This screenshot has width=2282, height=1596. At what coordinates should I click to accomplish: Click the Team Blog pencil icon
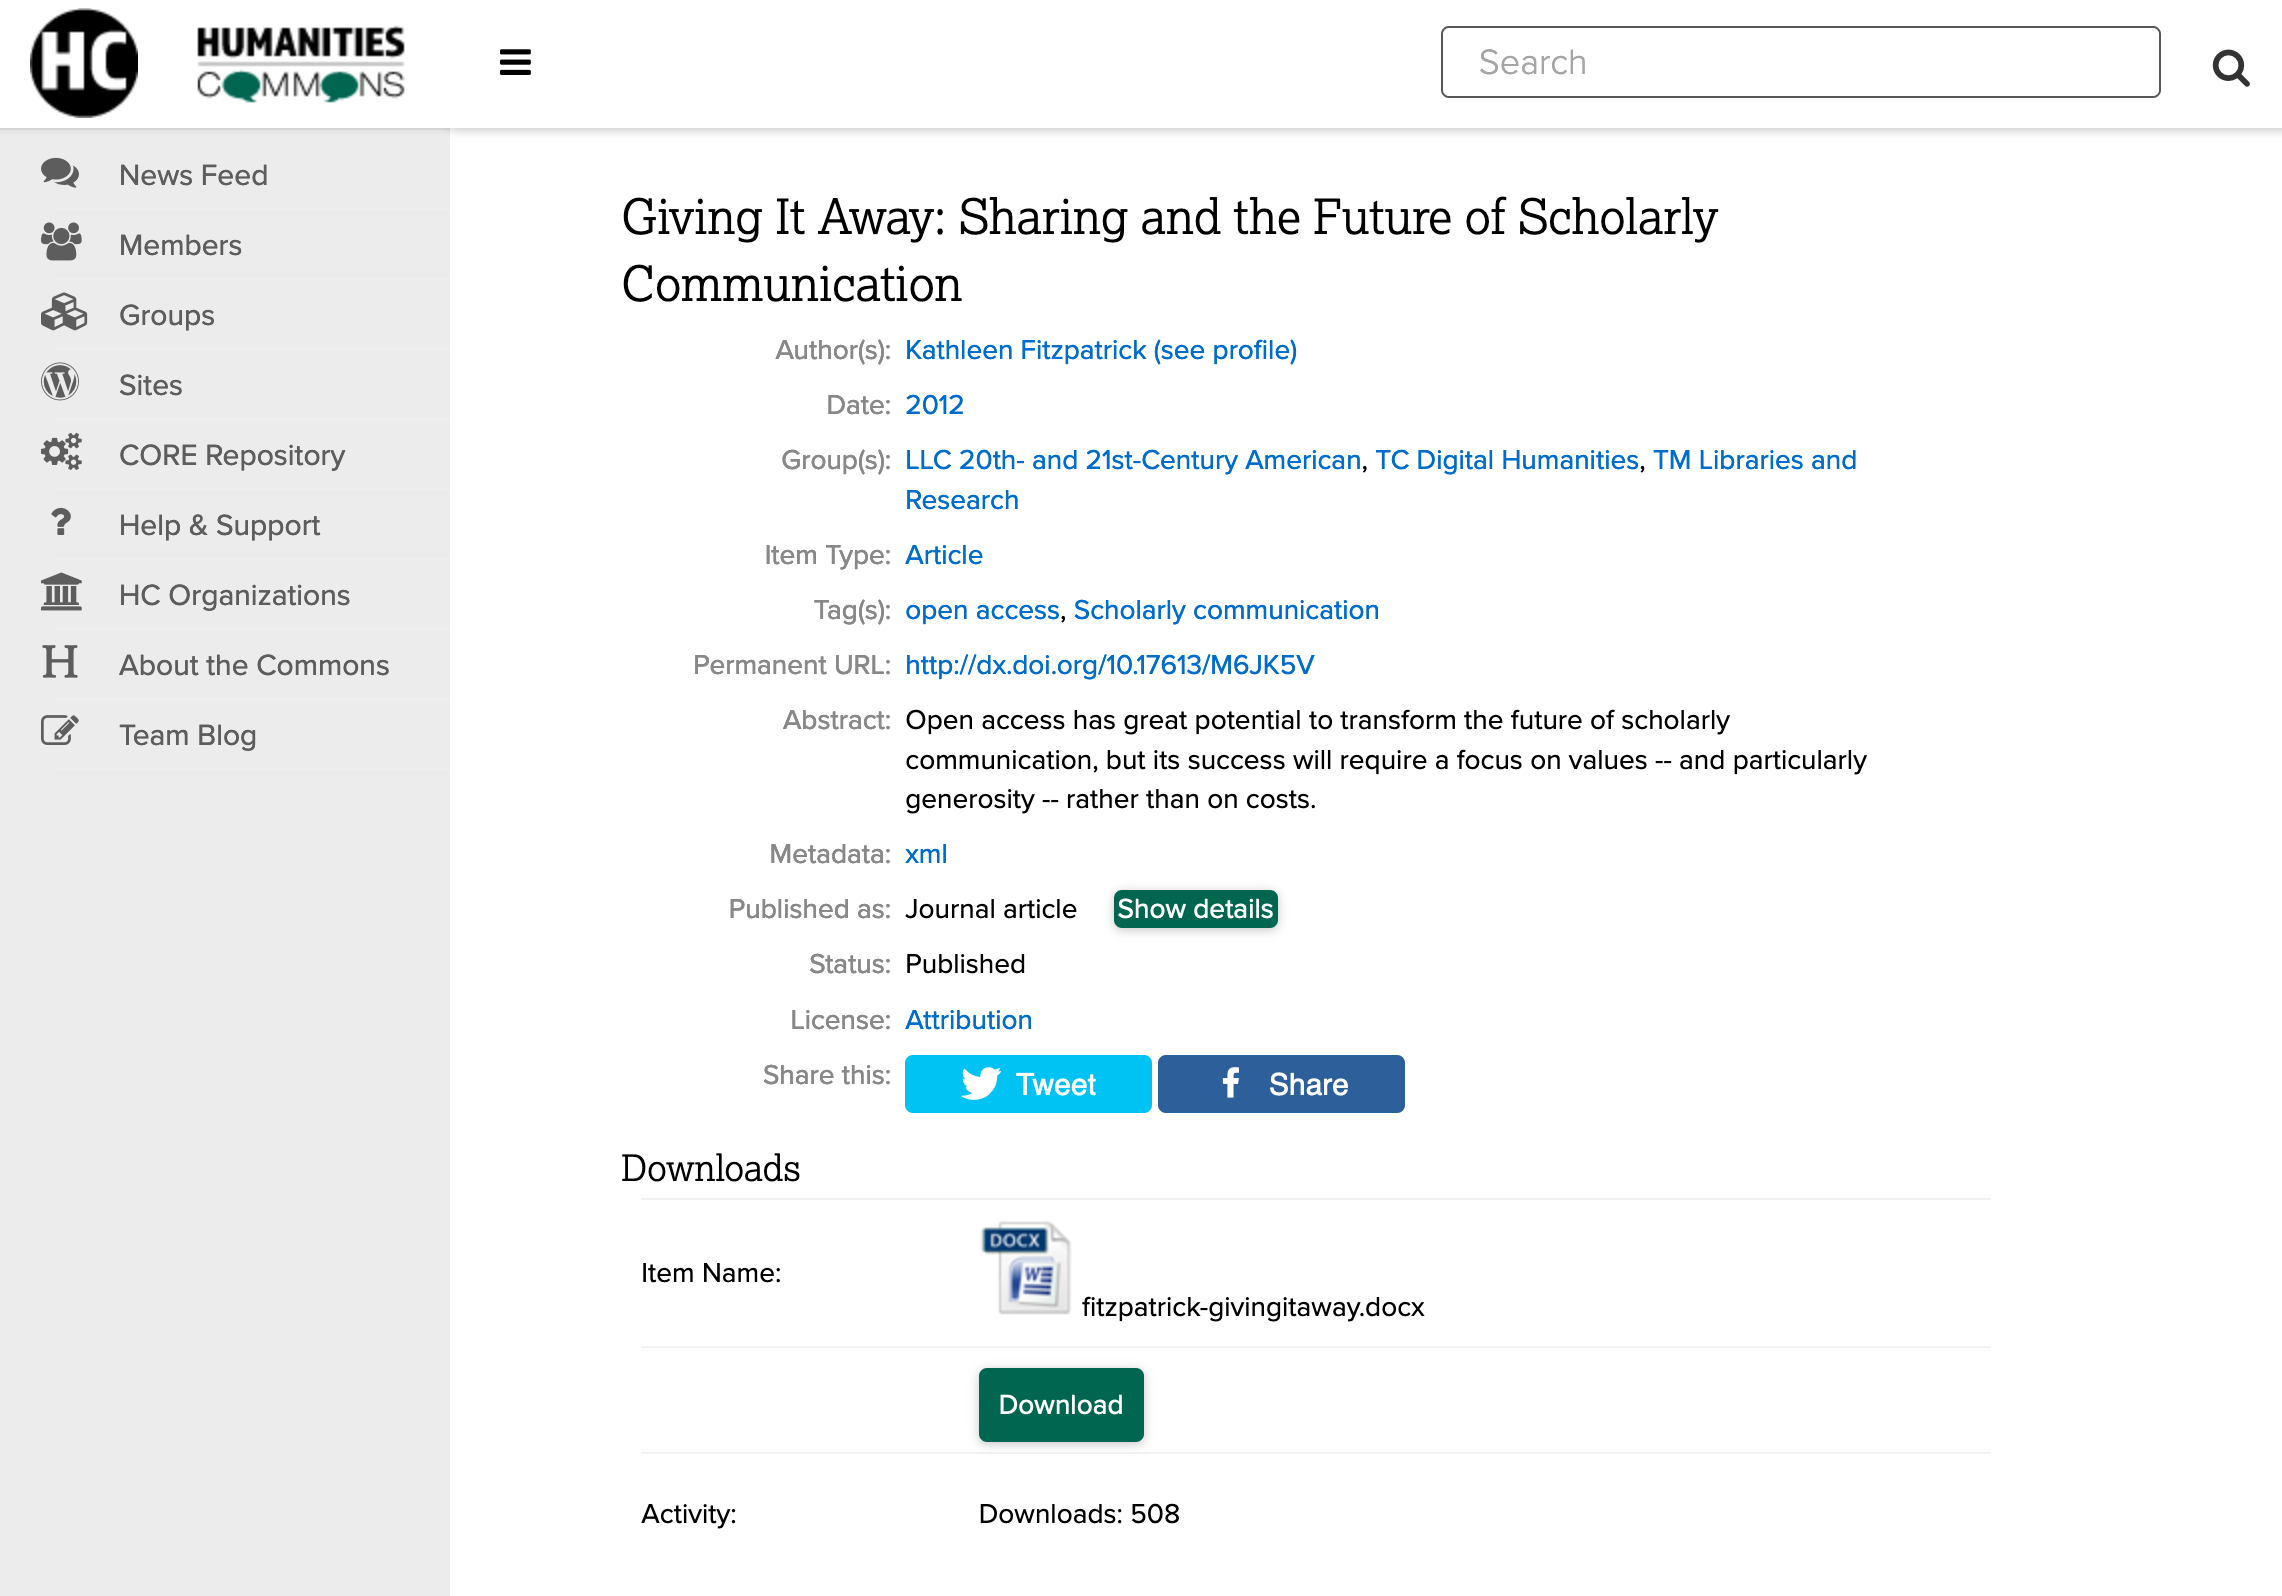(x=61, y=731)
